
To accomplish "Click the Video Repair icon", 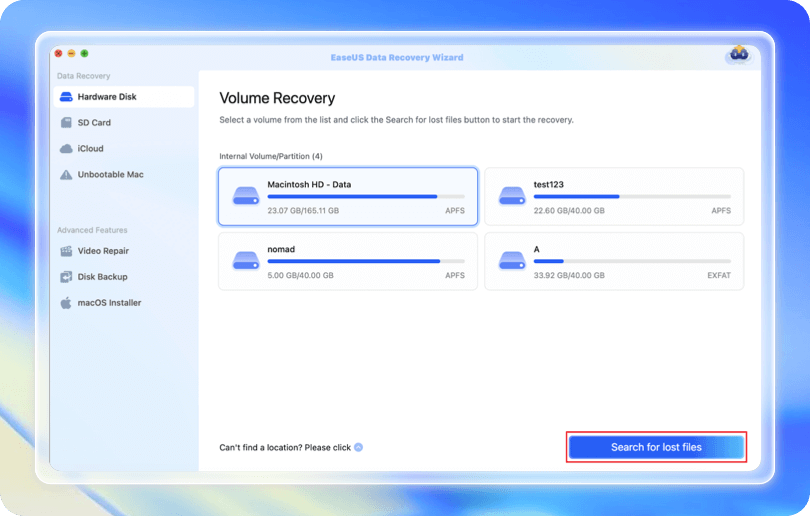I will [x=66, y=251].
